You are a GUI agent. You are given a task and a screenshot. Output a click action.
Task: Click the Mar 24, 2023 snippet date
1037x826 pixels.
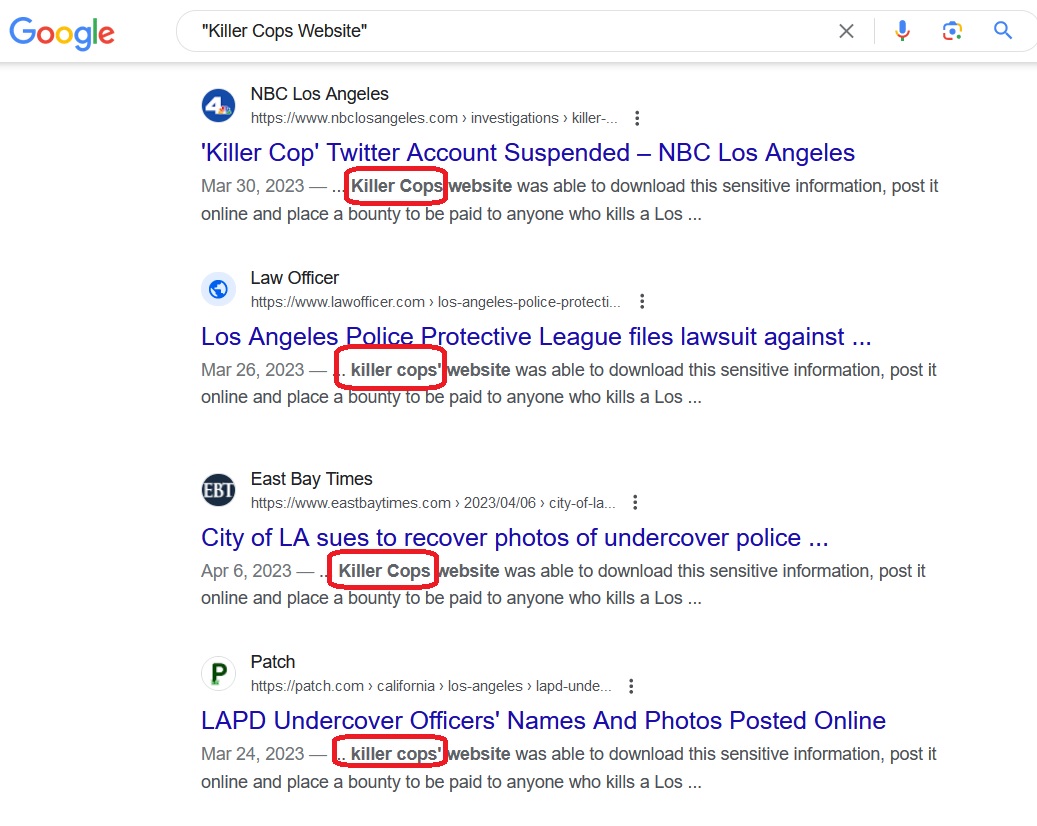point(253,754)
